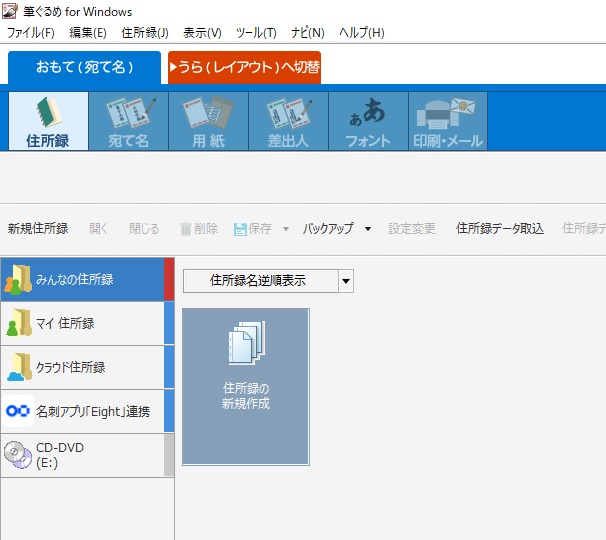
Task: Switch to うら(レイアウト)へ切替 tab
Action: tap(244, 68)
